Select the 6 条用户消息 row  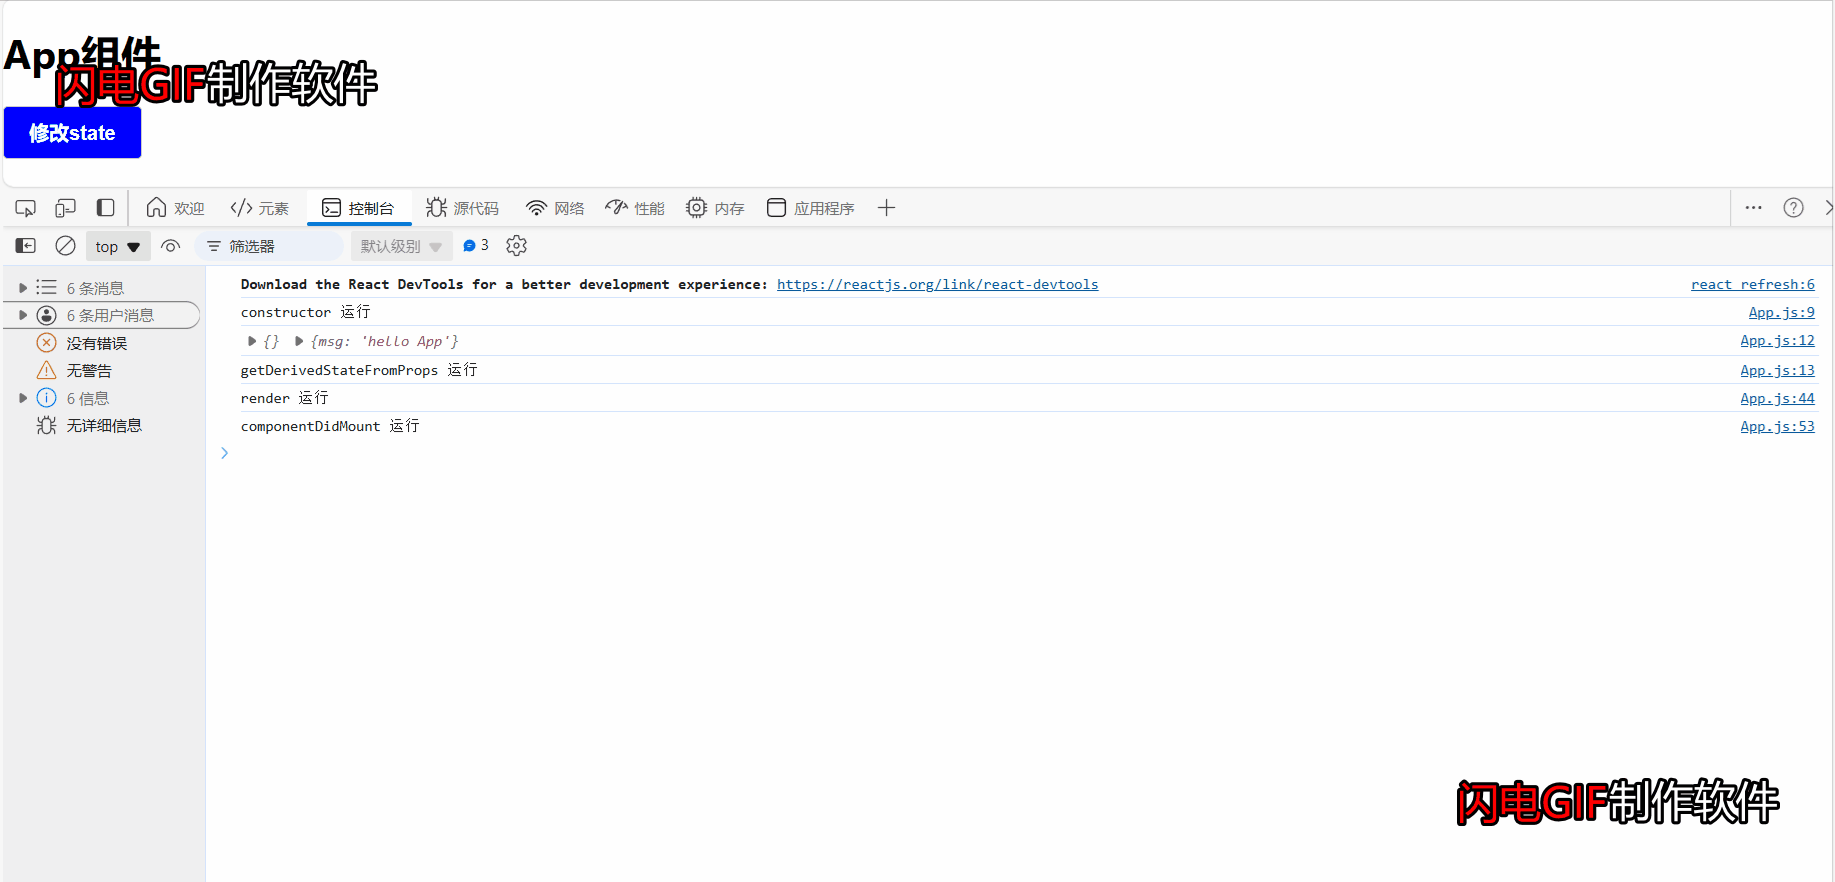click(102, 315)
